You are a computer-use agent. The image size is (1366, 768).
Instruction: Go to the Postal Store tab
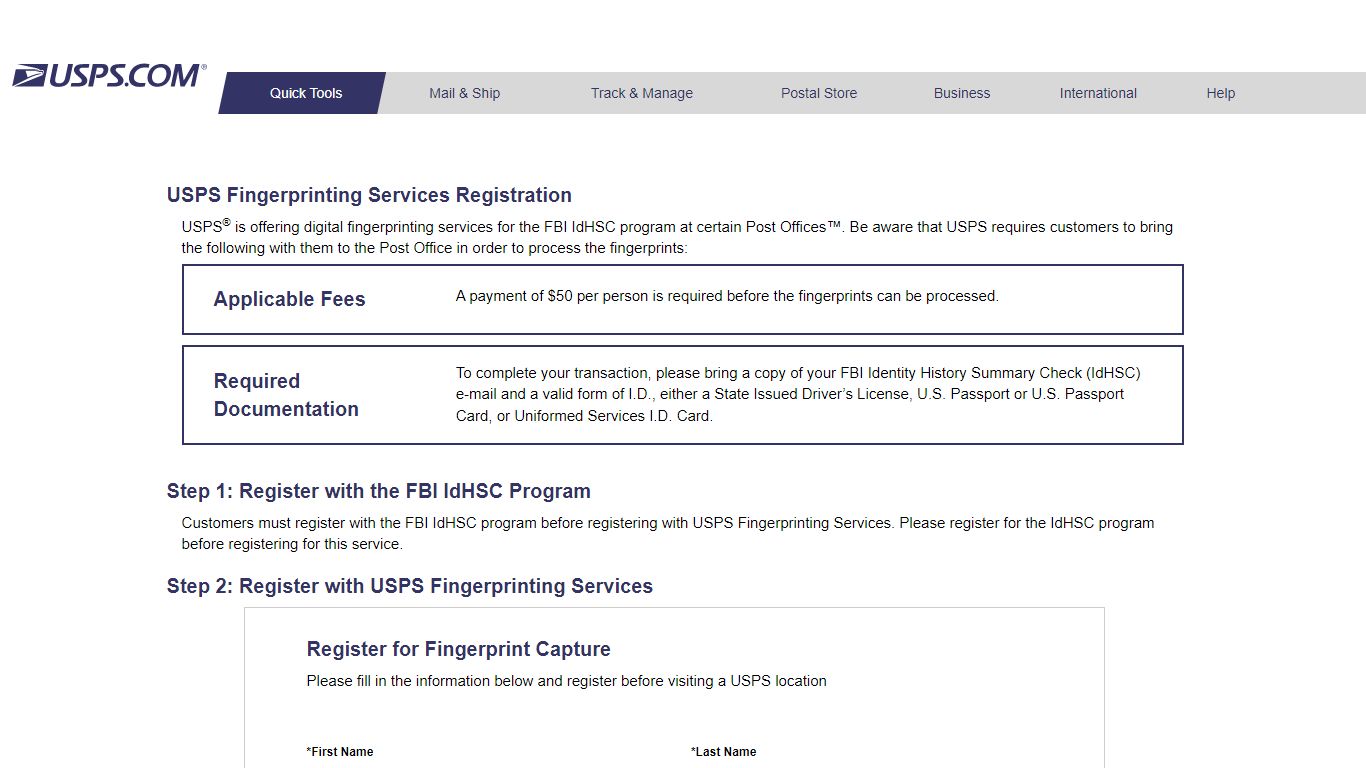click(819, 93)
